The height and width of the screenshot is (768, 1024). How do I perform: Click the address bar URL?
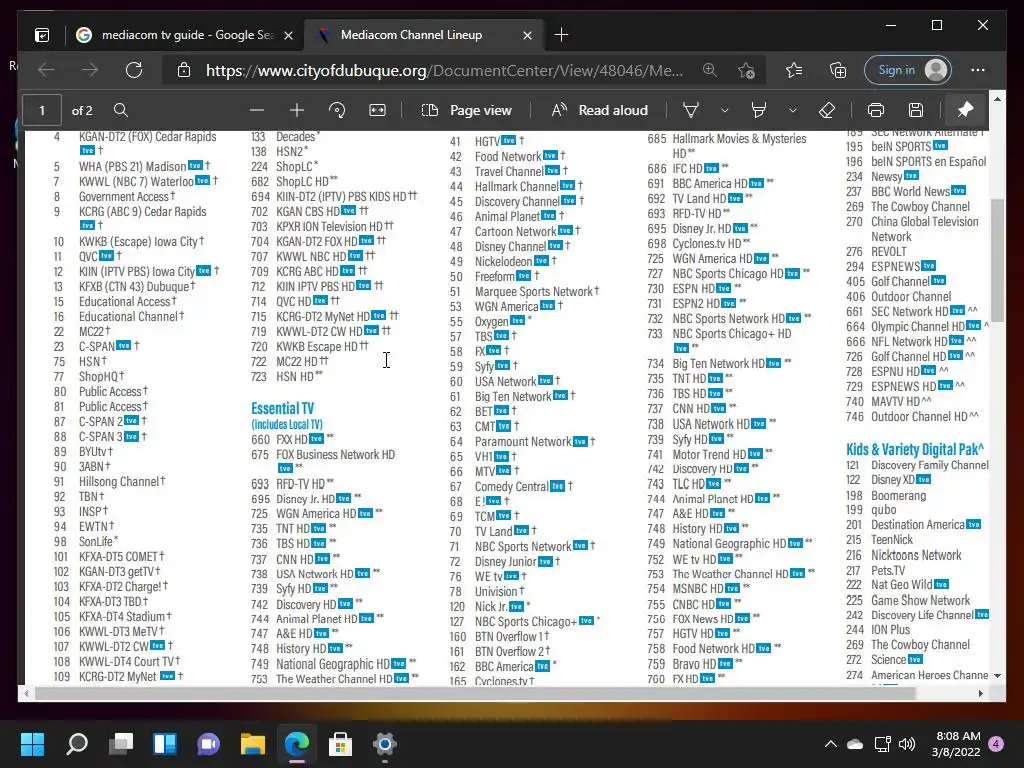pyautogui.click(x=444, y=70)
